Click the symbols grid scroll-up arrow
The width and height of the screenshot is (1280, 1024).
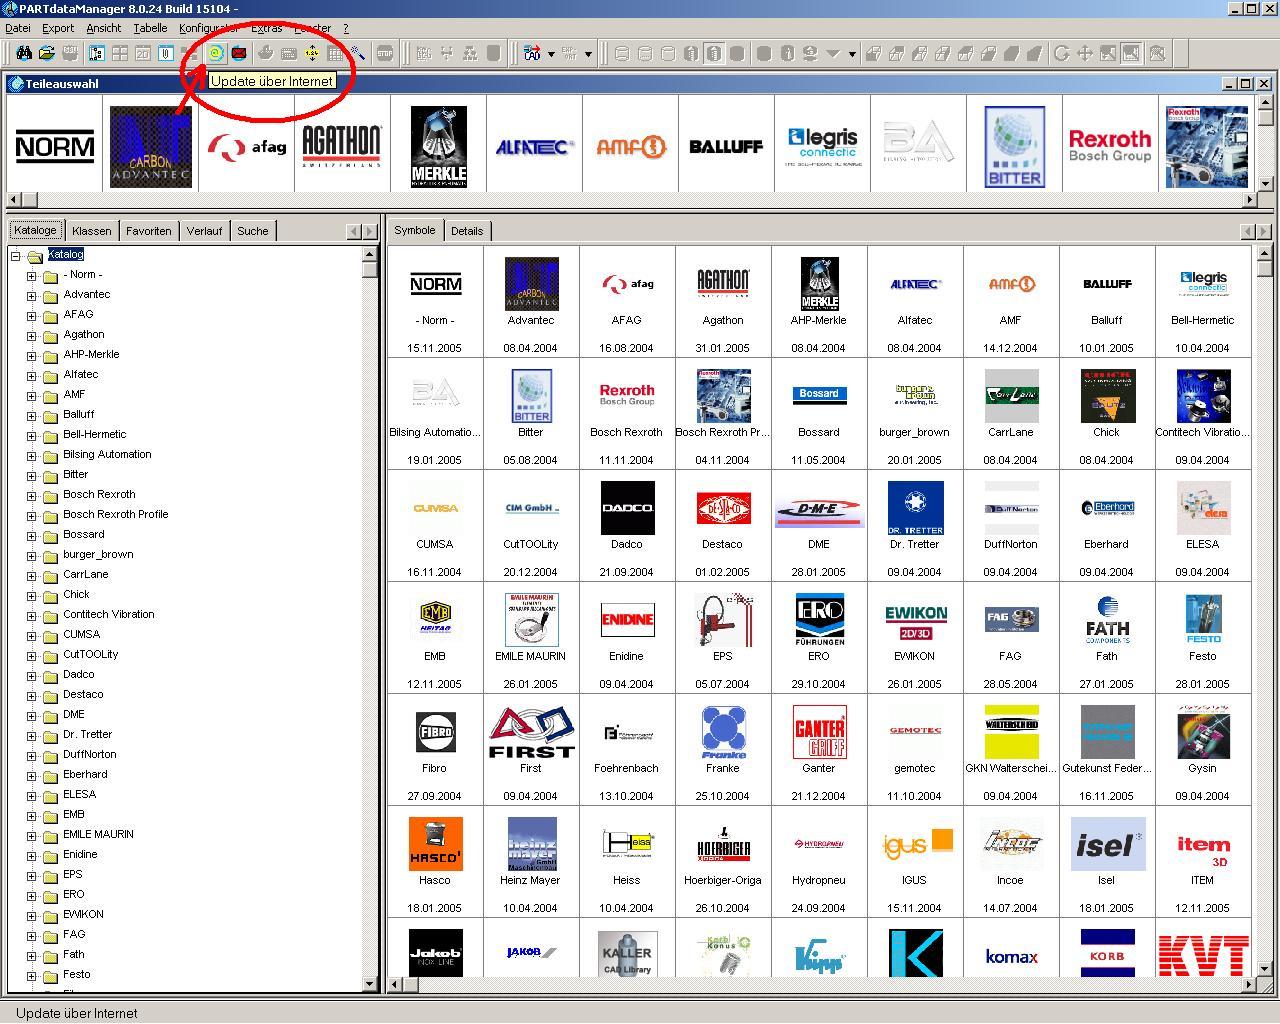1264,253
